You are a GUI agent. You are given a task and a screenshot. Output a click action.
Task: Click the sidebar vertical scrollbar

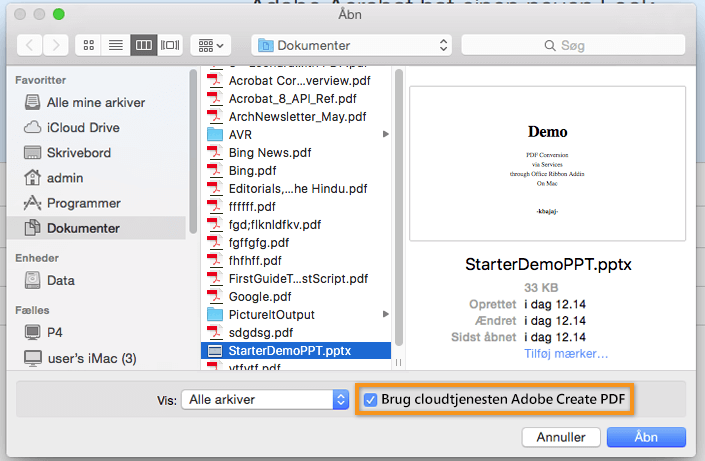pos(193,151)
